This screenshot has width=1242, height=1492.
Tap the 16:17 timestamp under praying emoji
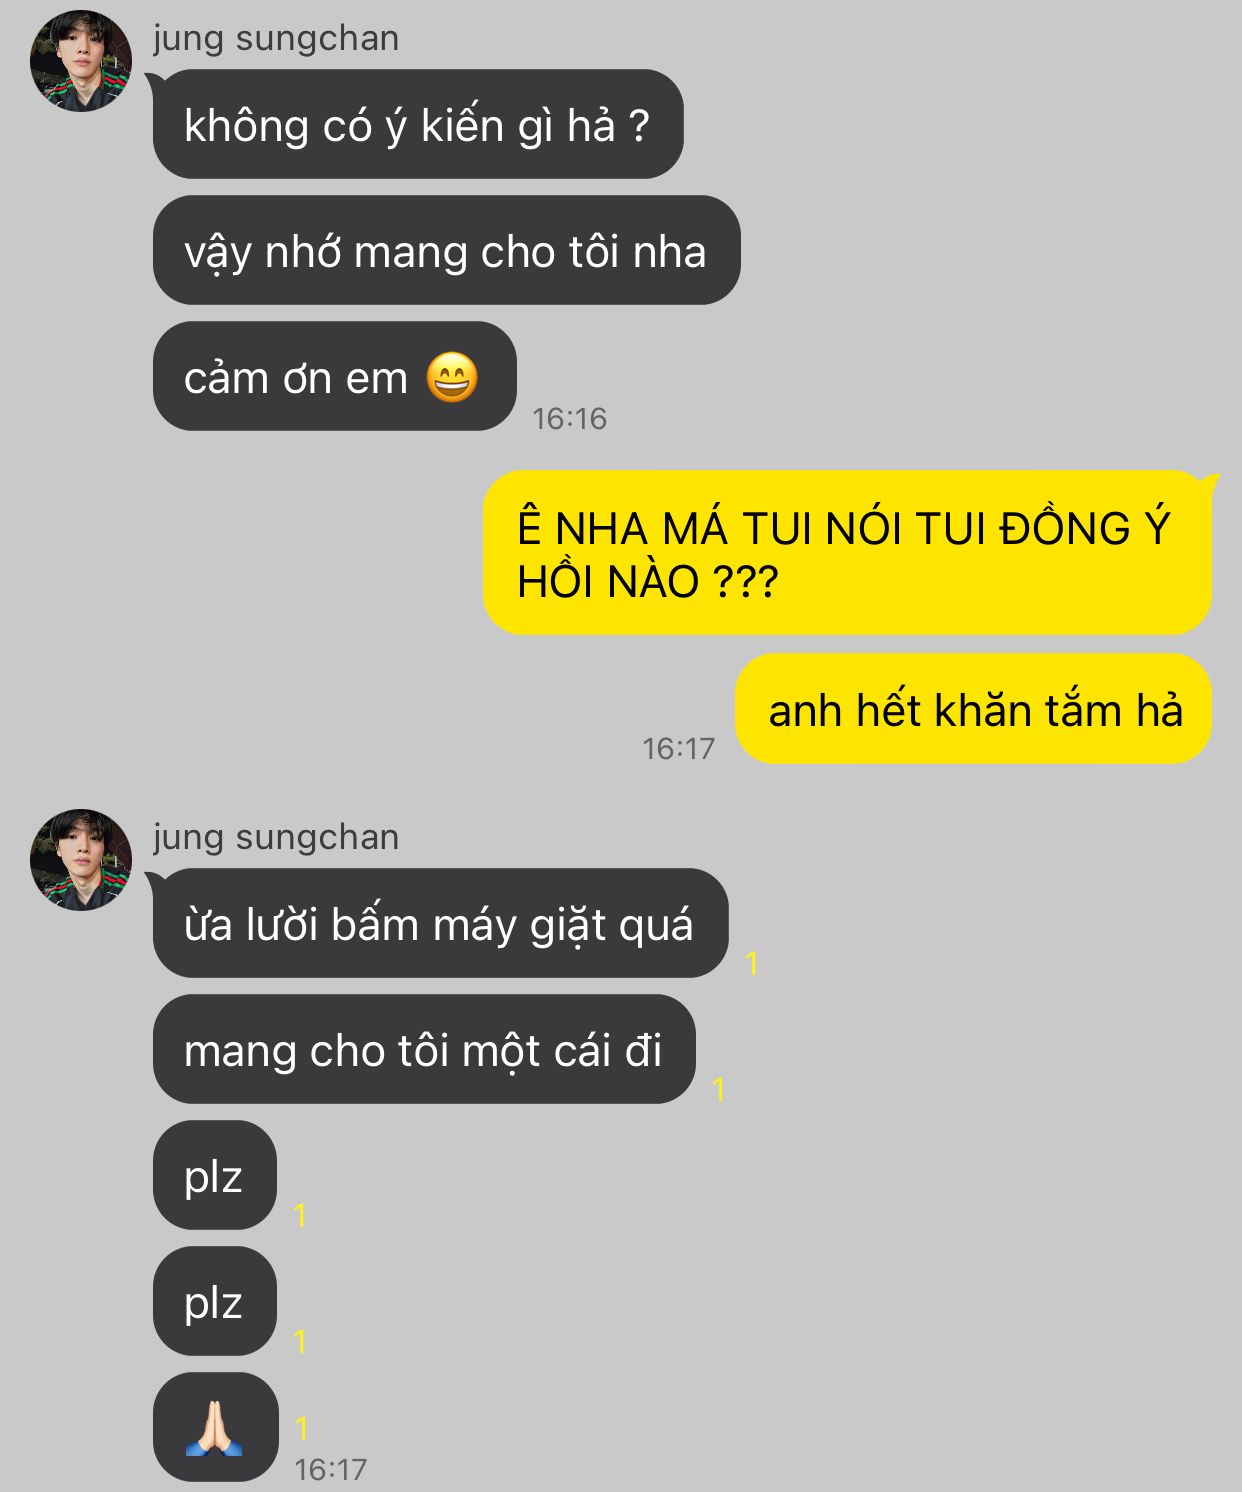click(x=331, y=1469)
